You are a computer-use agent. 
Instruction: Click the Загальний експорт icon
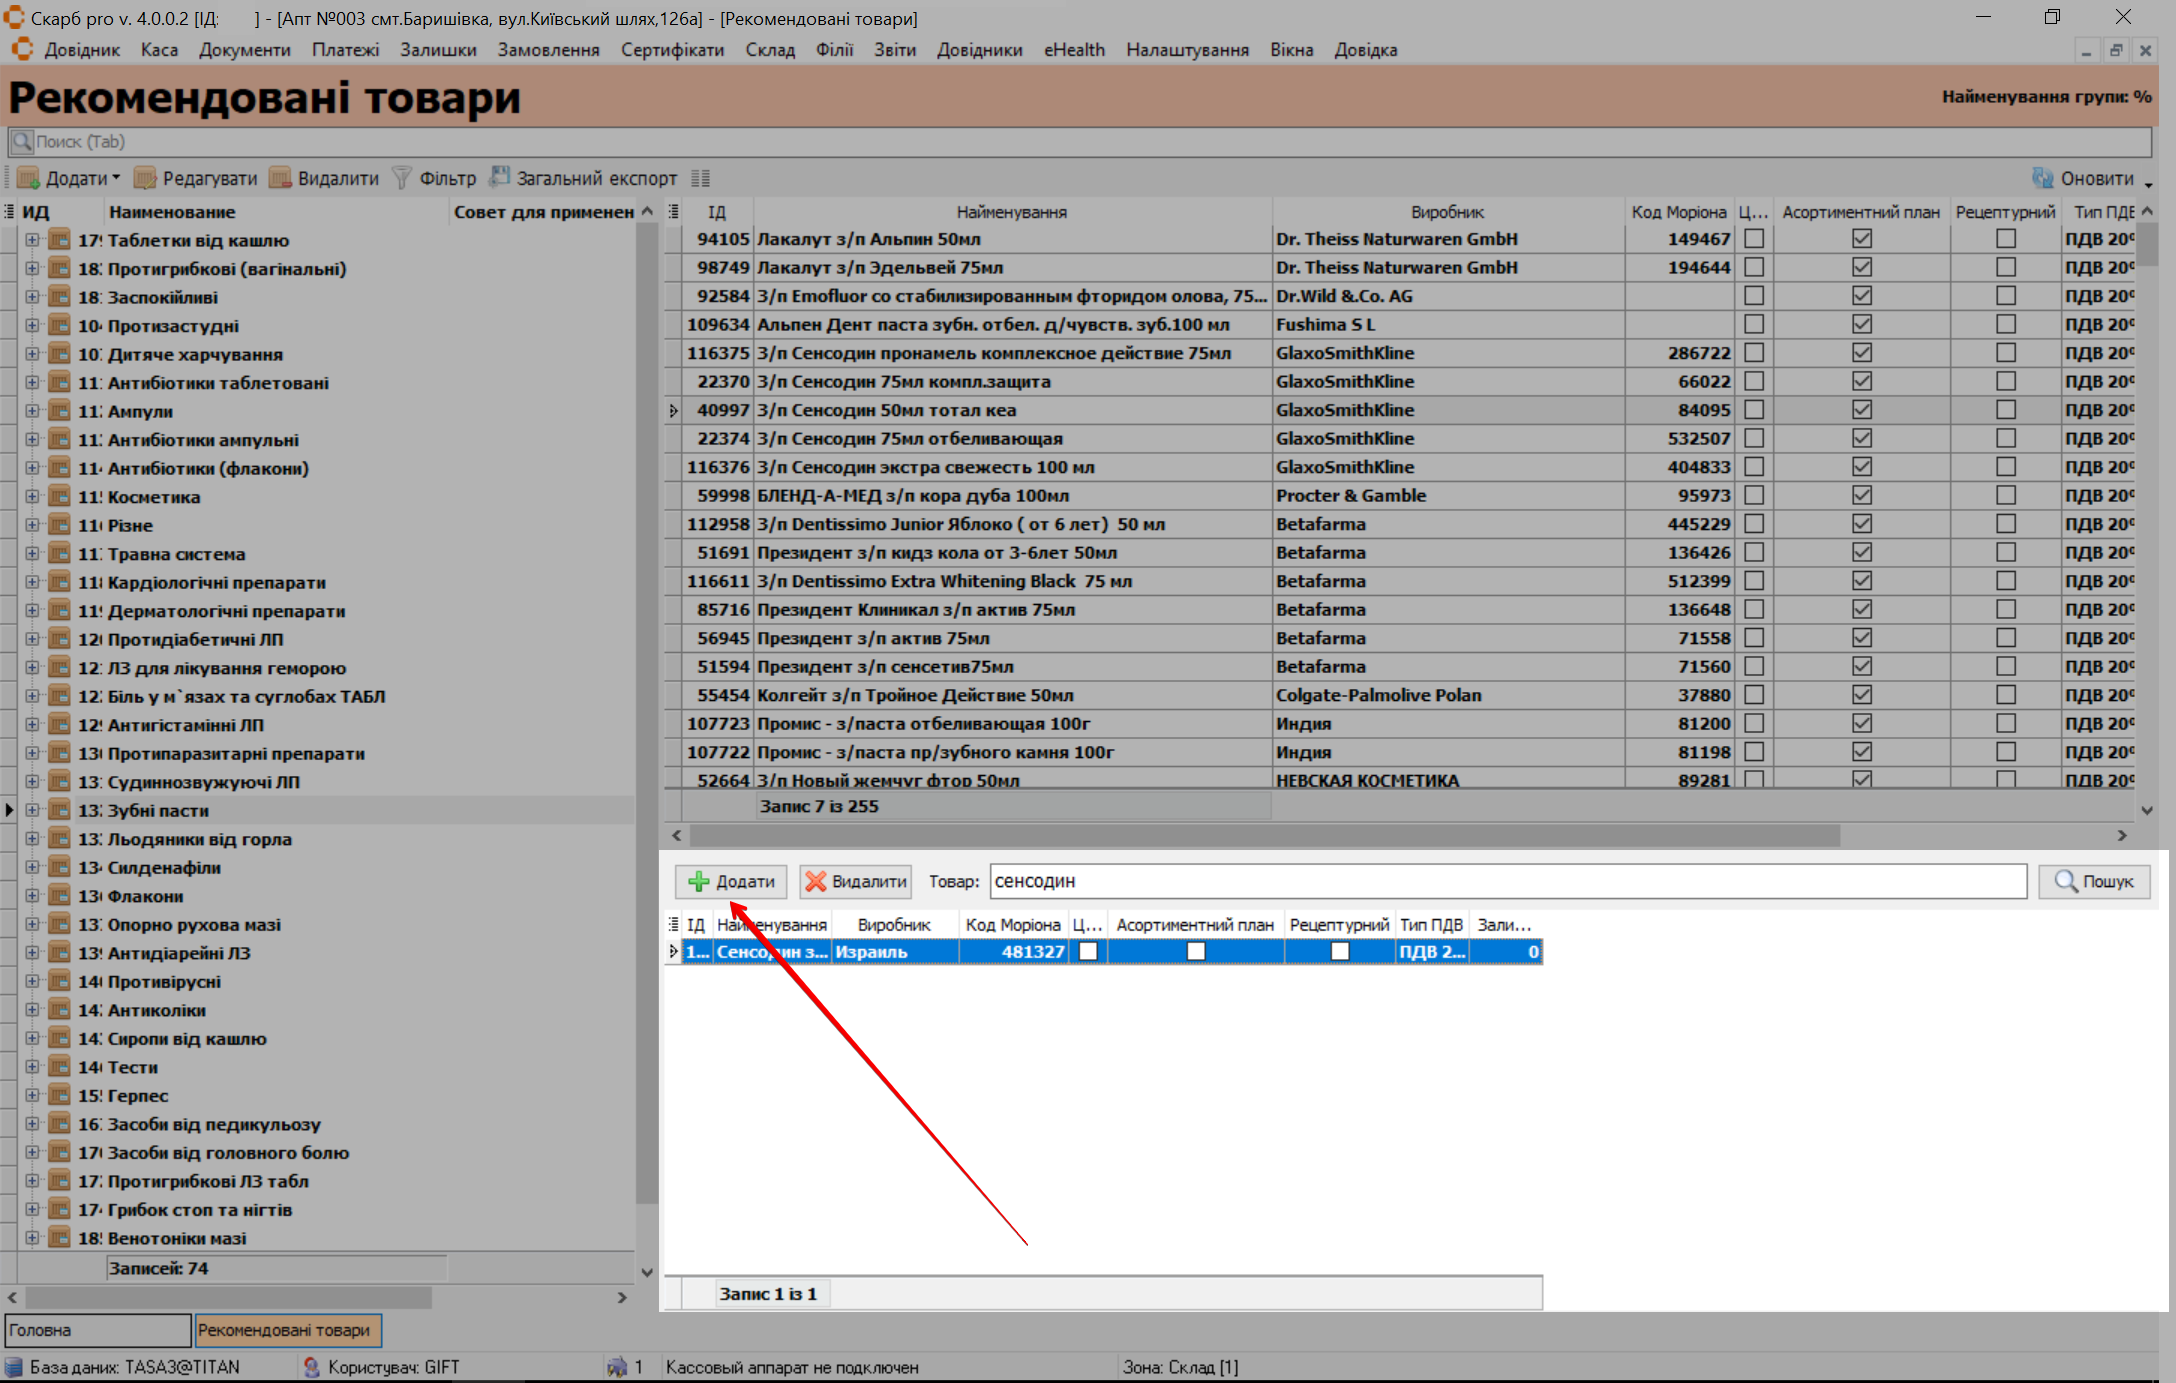(499, 178)
